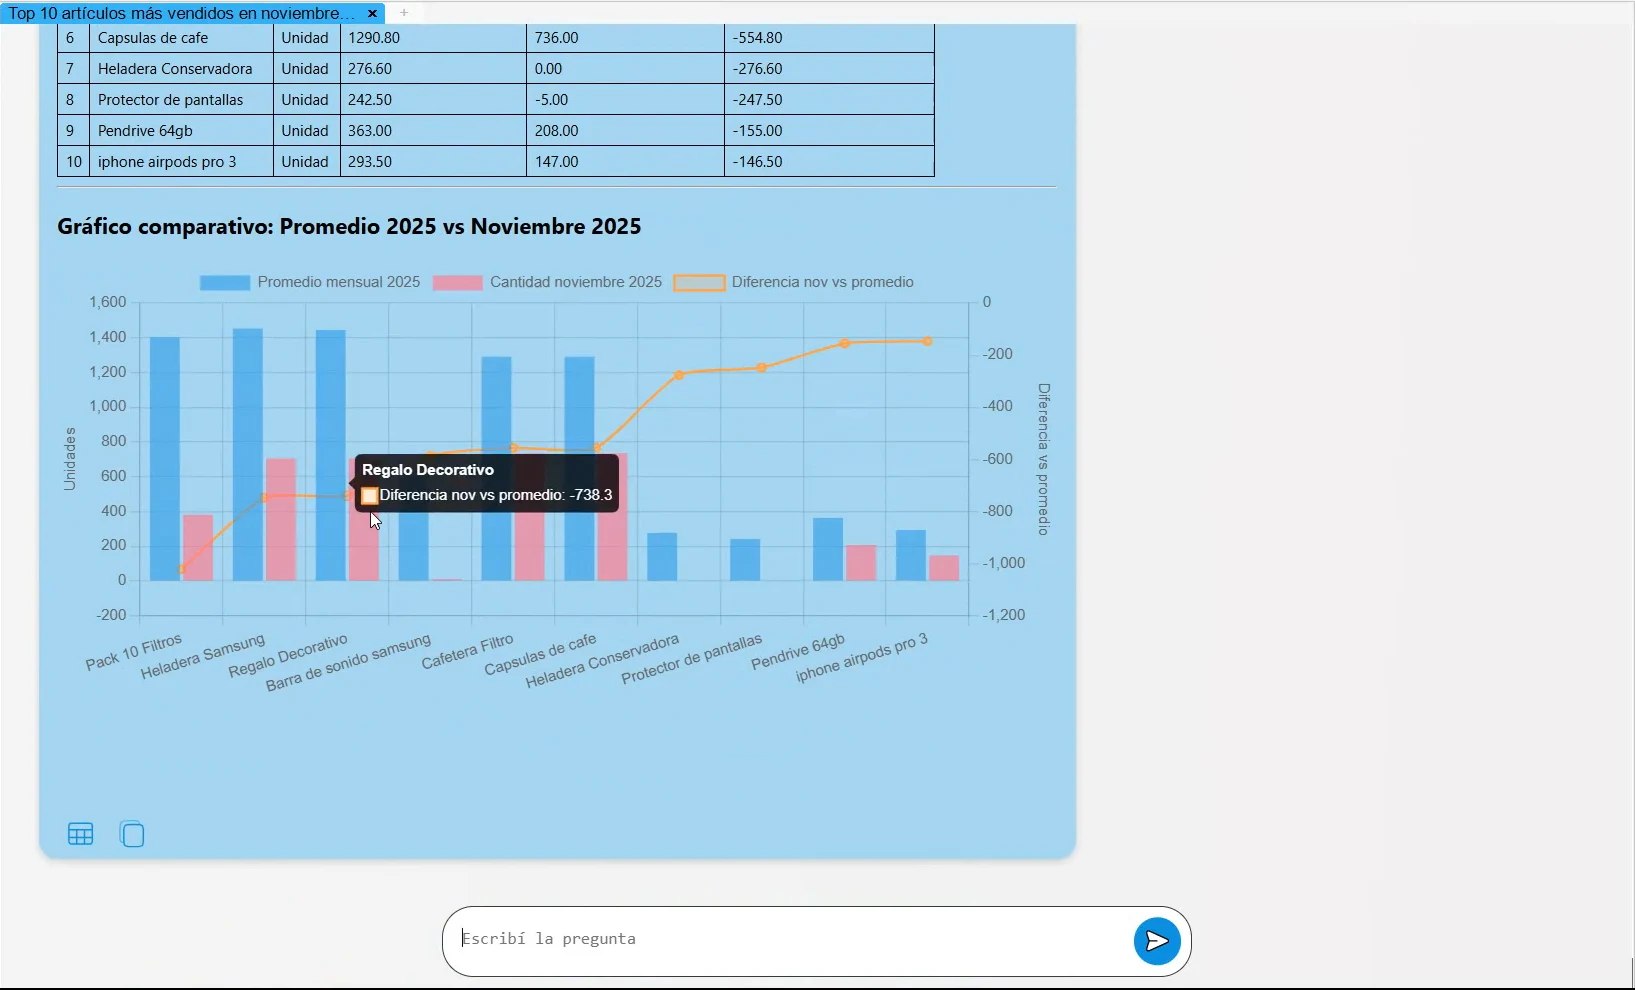Open a new tab with plus
The width and height of the screenshot is (1635, 990).
point(404,13)
